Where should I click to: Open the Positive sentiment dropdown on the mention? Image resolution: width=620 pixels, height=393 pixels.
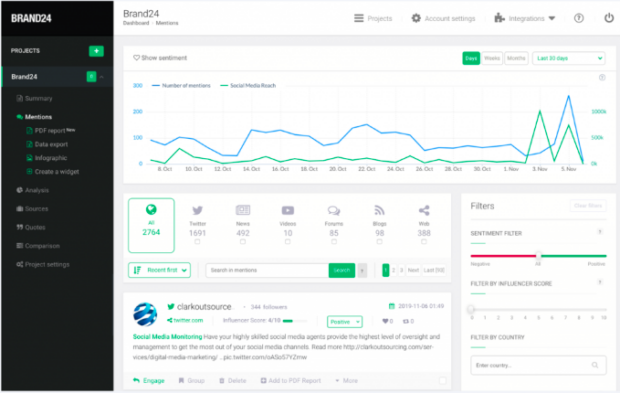[x=345, y=321]
